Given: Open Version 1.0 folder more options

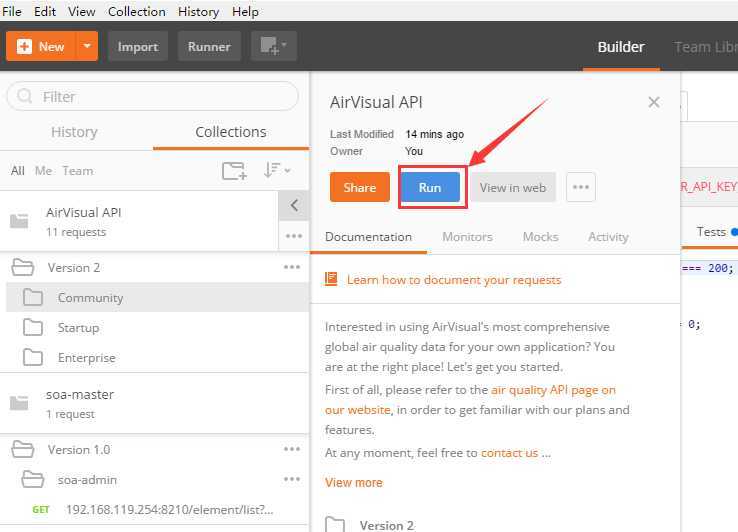Looking at the screenshot, I should point(292,449).
